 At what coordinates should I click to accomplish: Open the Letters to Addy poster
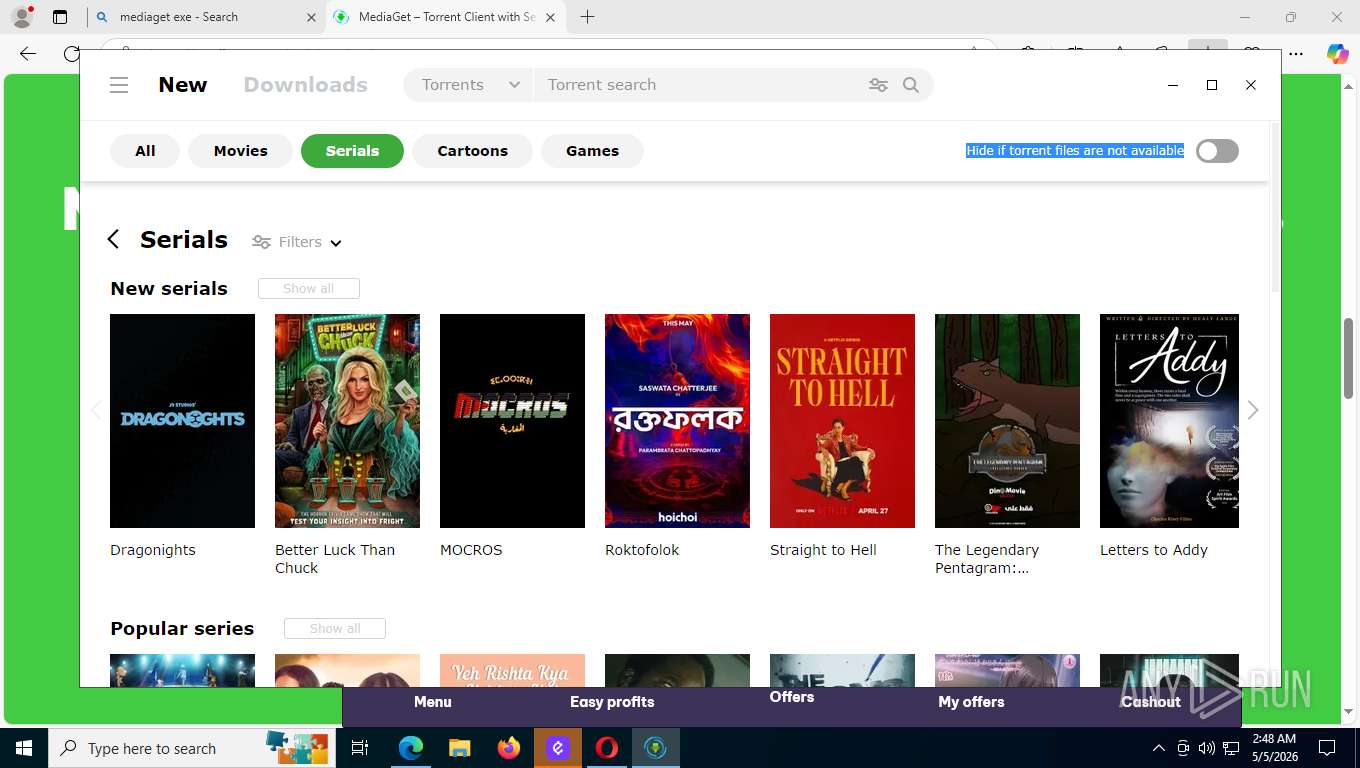pos(1169,421)
